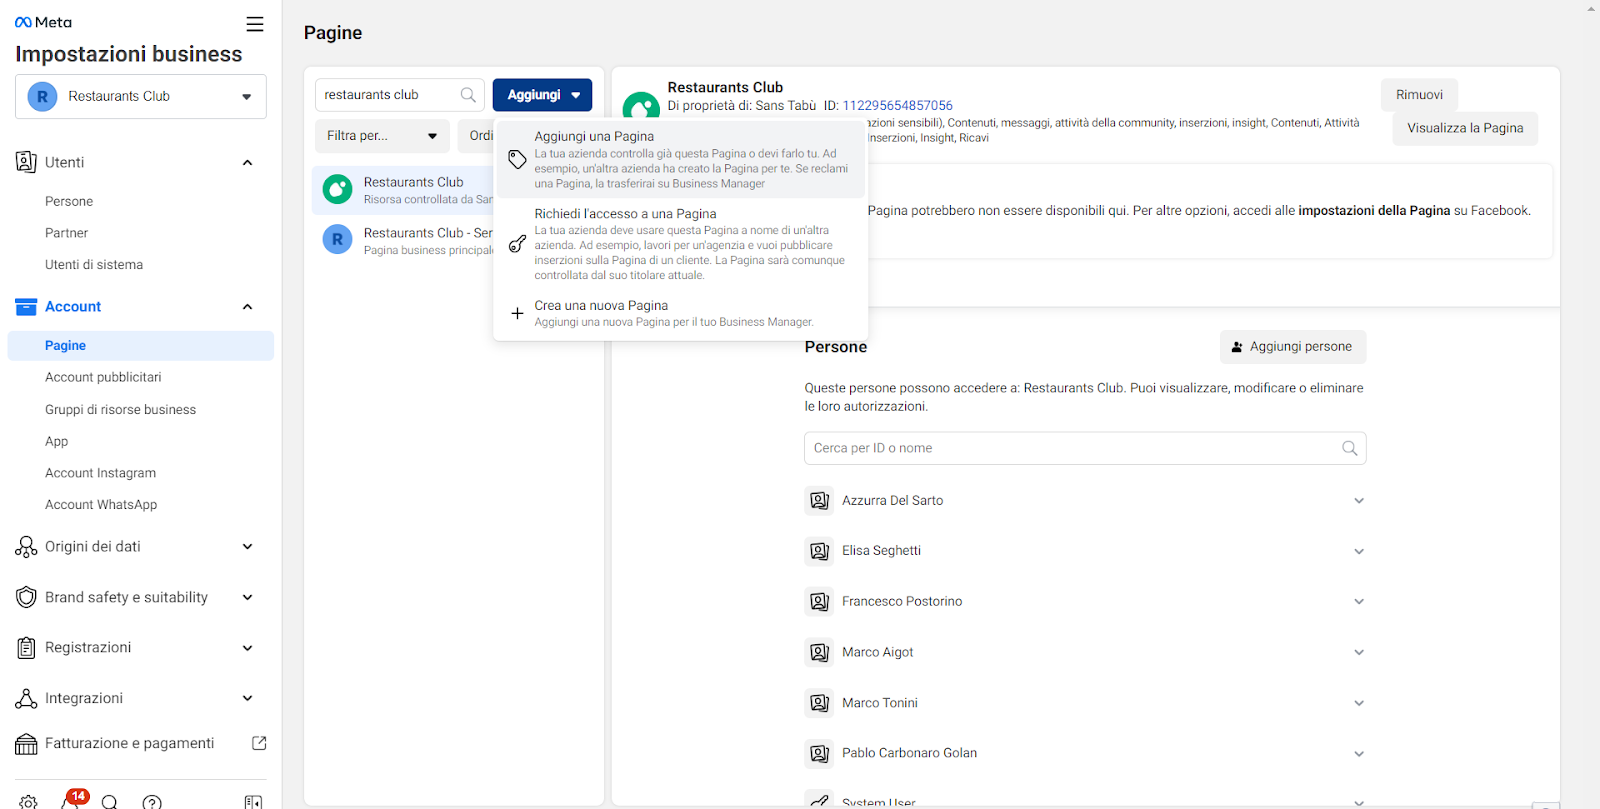
Task: Click the key icon for Richiedi l'accesso
Action: coord(517,244)
